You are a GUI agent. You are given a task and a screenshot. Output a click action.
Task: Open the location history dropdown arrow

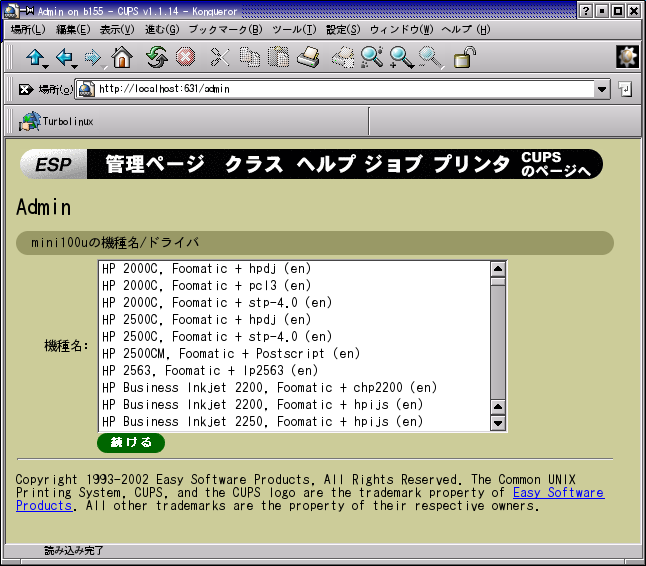(x=602, y=89)
